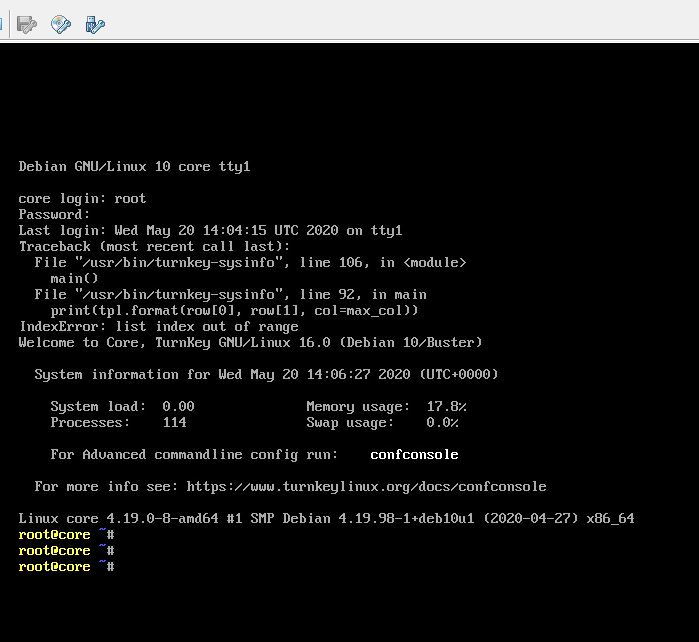The image size is (699, 642).
Task: Click the floppy drive connection icon
Action: coord(27,24)
